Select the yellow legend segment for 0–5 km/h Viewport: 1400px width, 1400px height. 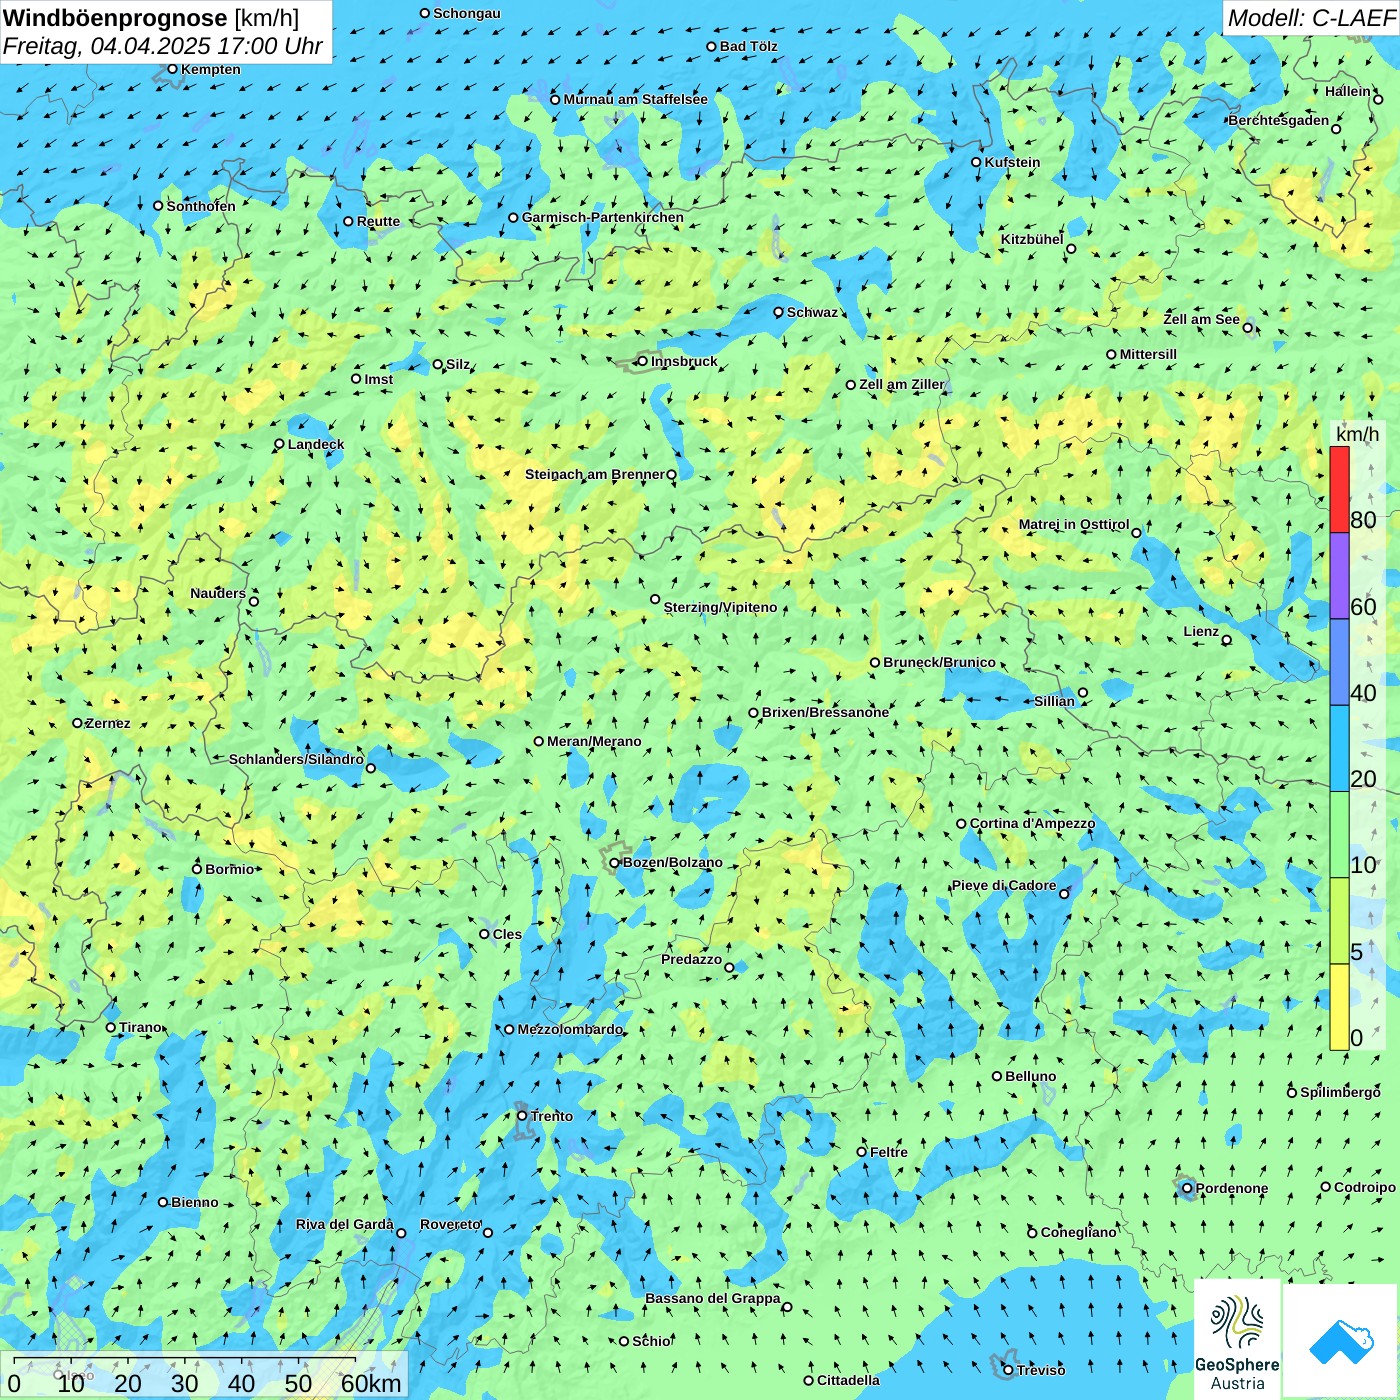1339,1007
